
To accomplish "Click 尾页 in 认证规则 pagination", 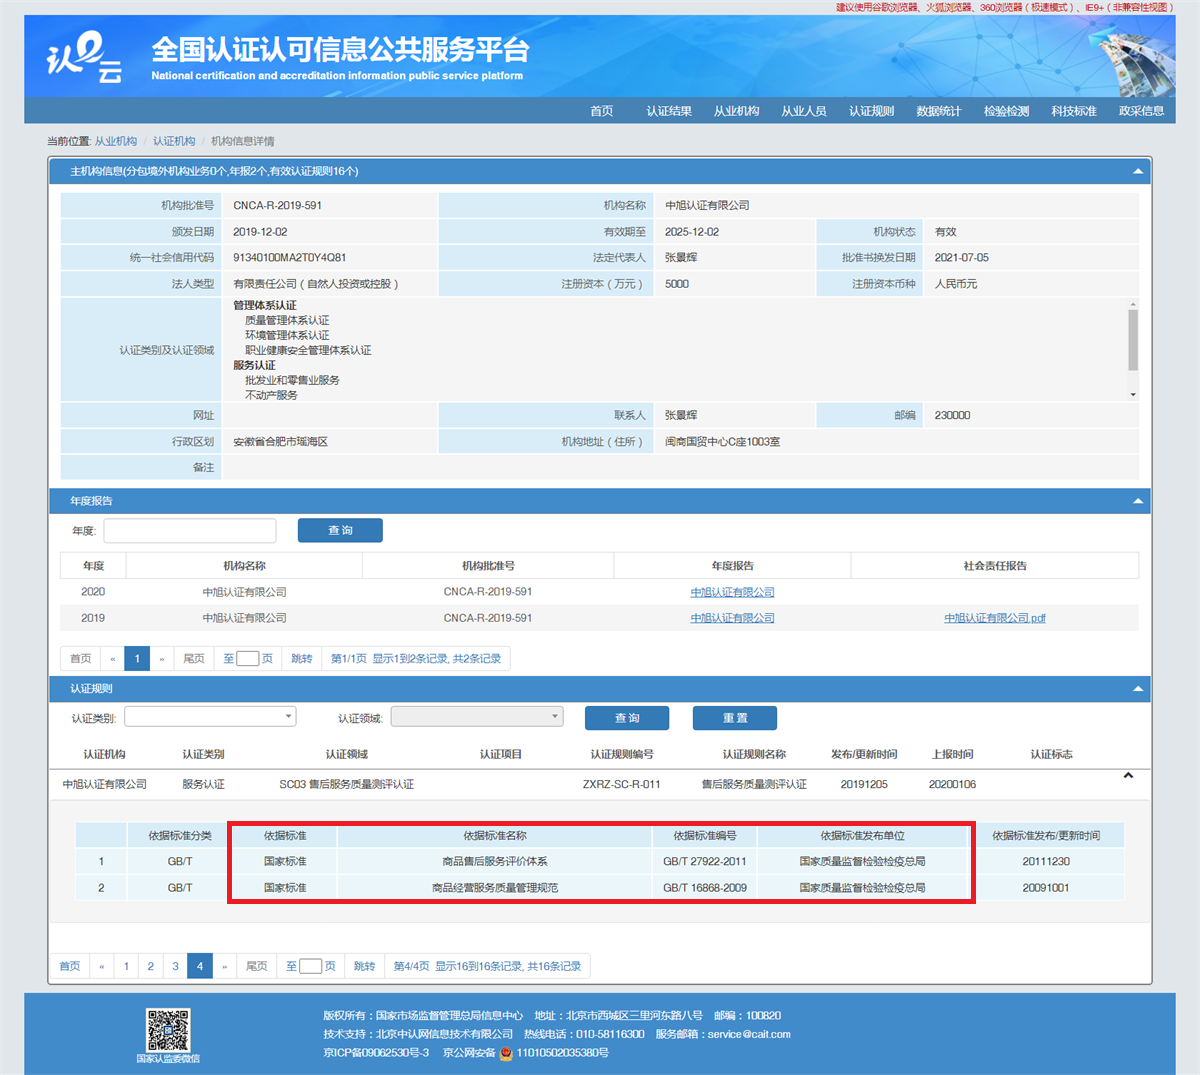I will click(x=257, y=966).
